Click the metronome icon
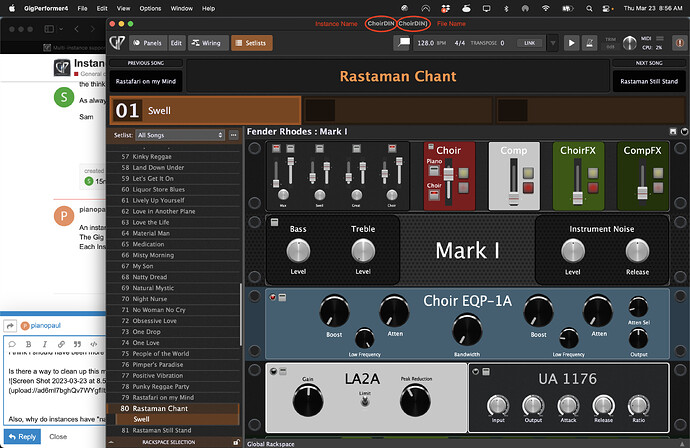 [x=590, y=43]
